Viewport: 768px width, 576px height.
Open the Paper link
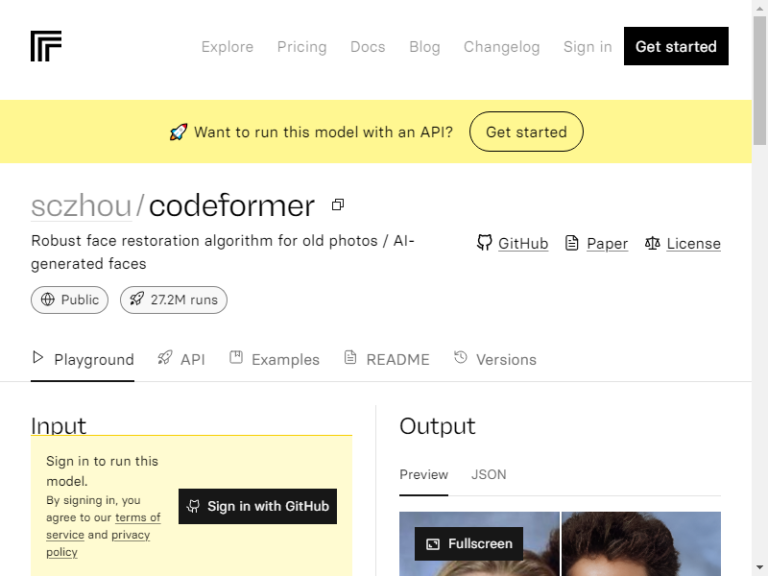[607, 243]
